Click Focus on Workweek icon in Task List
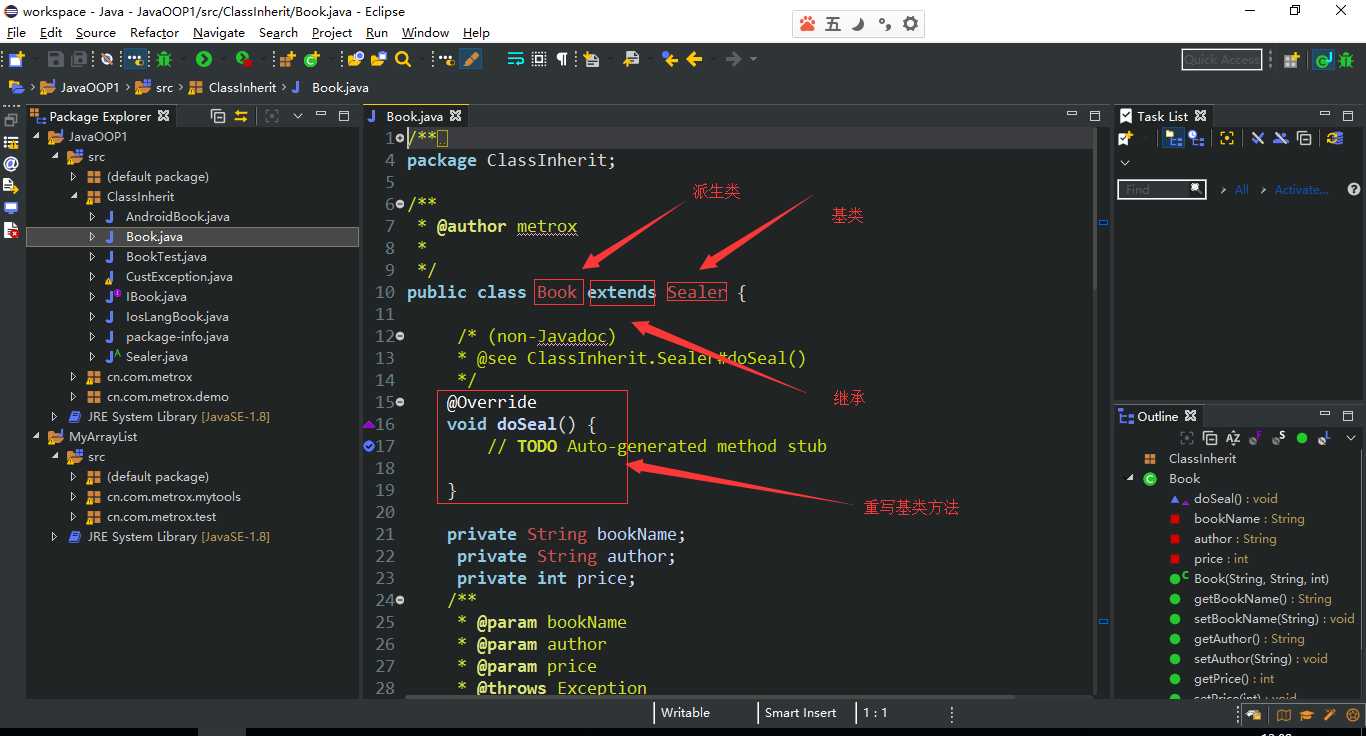The image size is (1366, 736). coord(1227,137)
